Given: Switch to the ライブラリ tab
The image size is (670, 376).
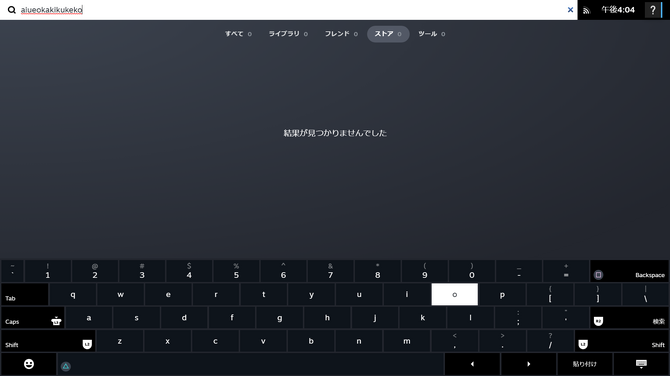Looking at the screenshot, I should pyautogui.click(x=288, y=34).
